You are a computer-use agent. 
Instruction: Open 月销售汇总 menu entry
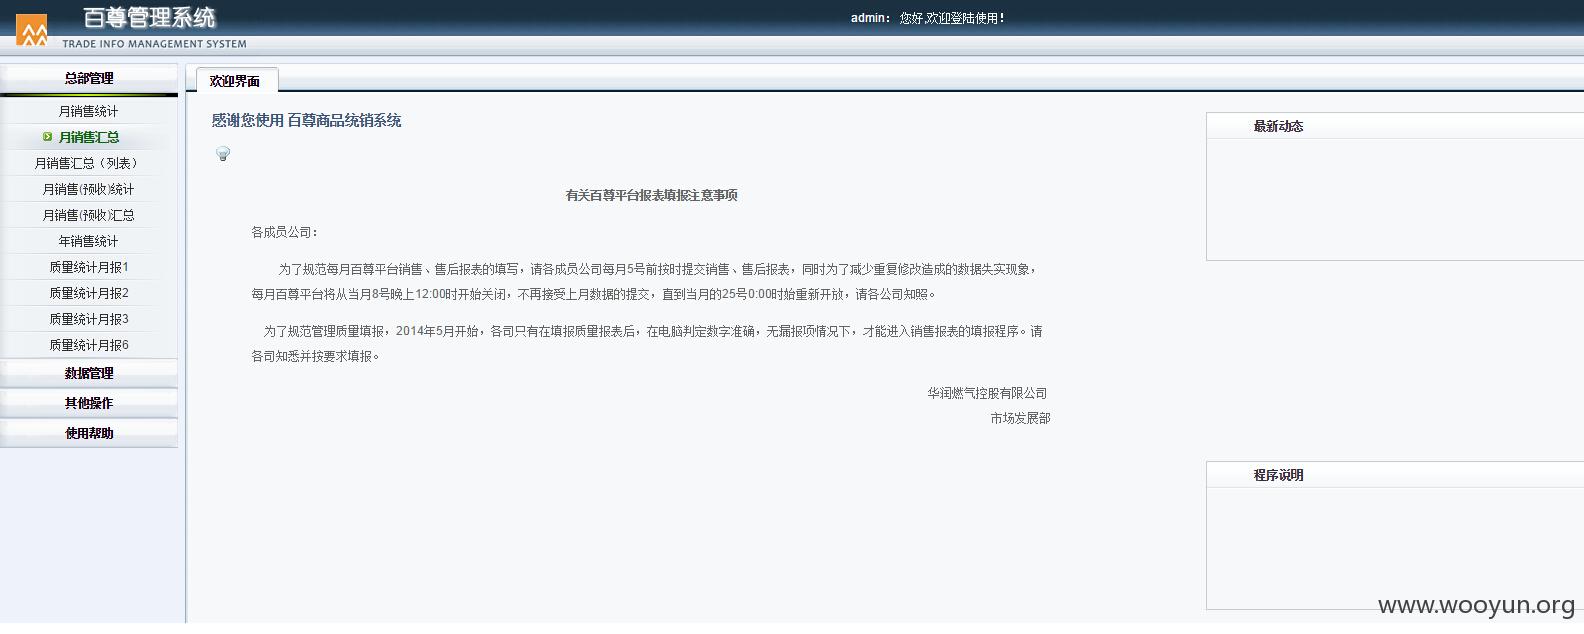[89, 137]
